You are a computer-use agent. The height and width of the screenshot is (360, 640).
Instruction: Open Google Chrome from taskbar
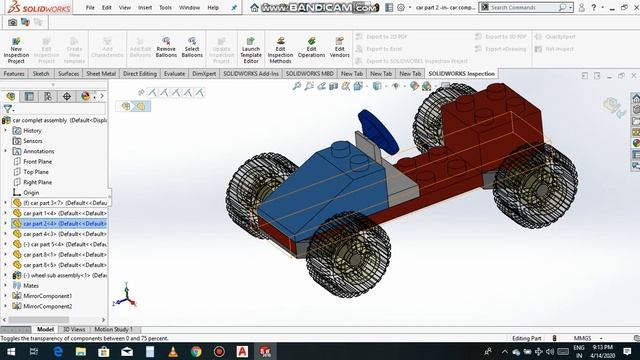[196, 351]
